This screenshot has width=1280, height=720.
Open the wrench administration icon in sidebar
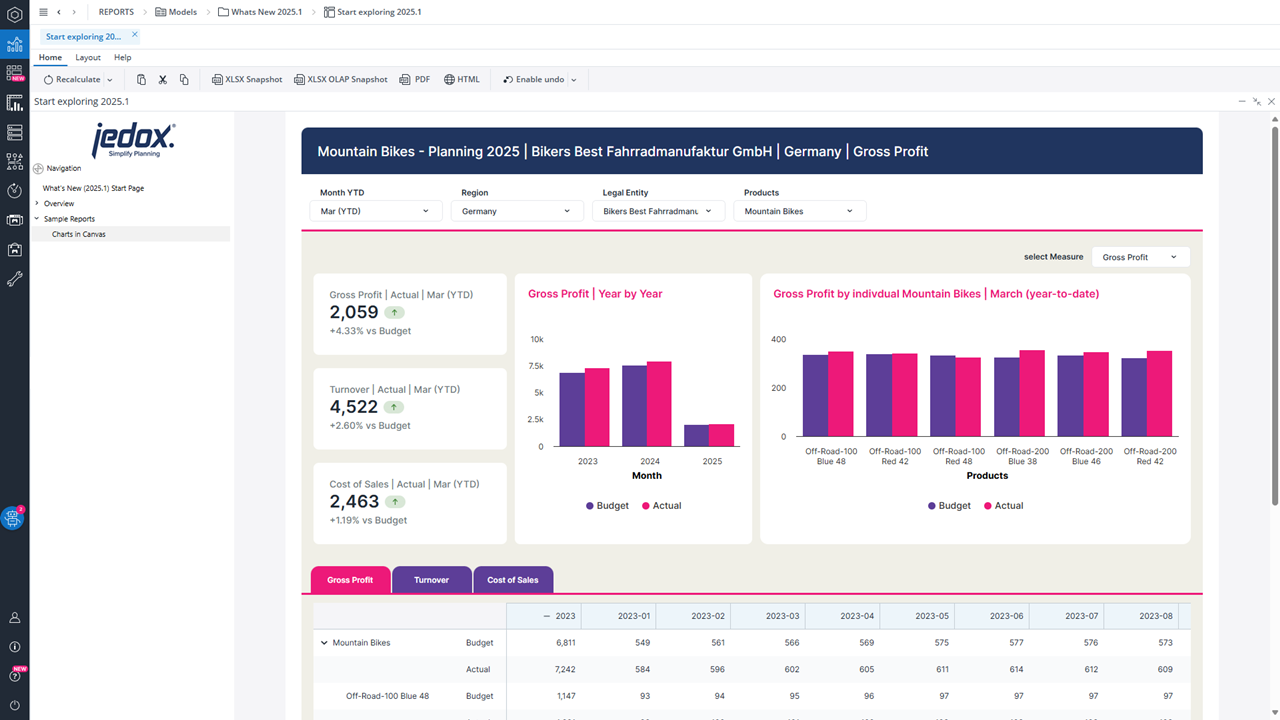click(14, 279)
